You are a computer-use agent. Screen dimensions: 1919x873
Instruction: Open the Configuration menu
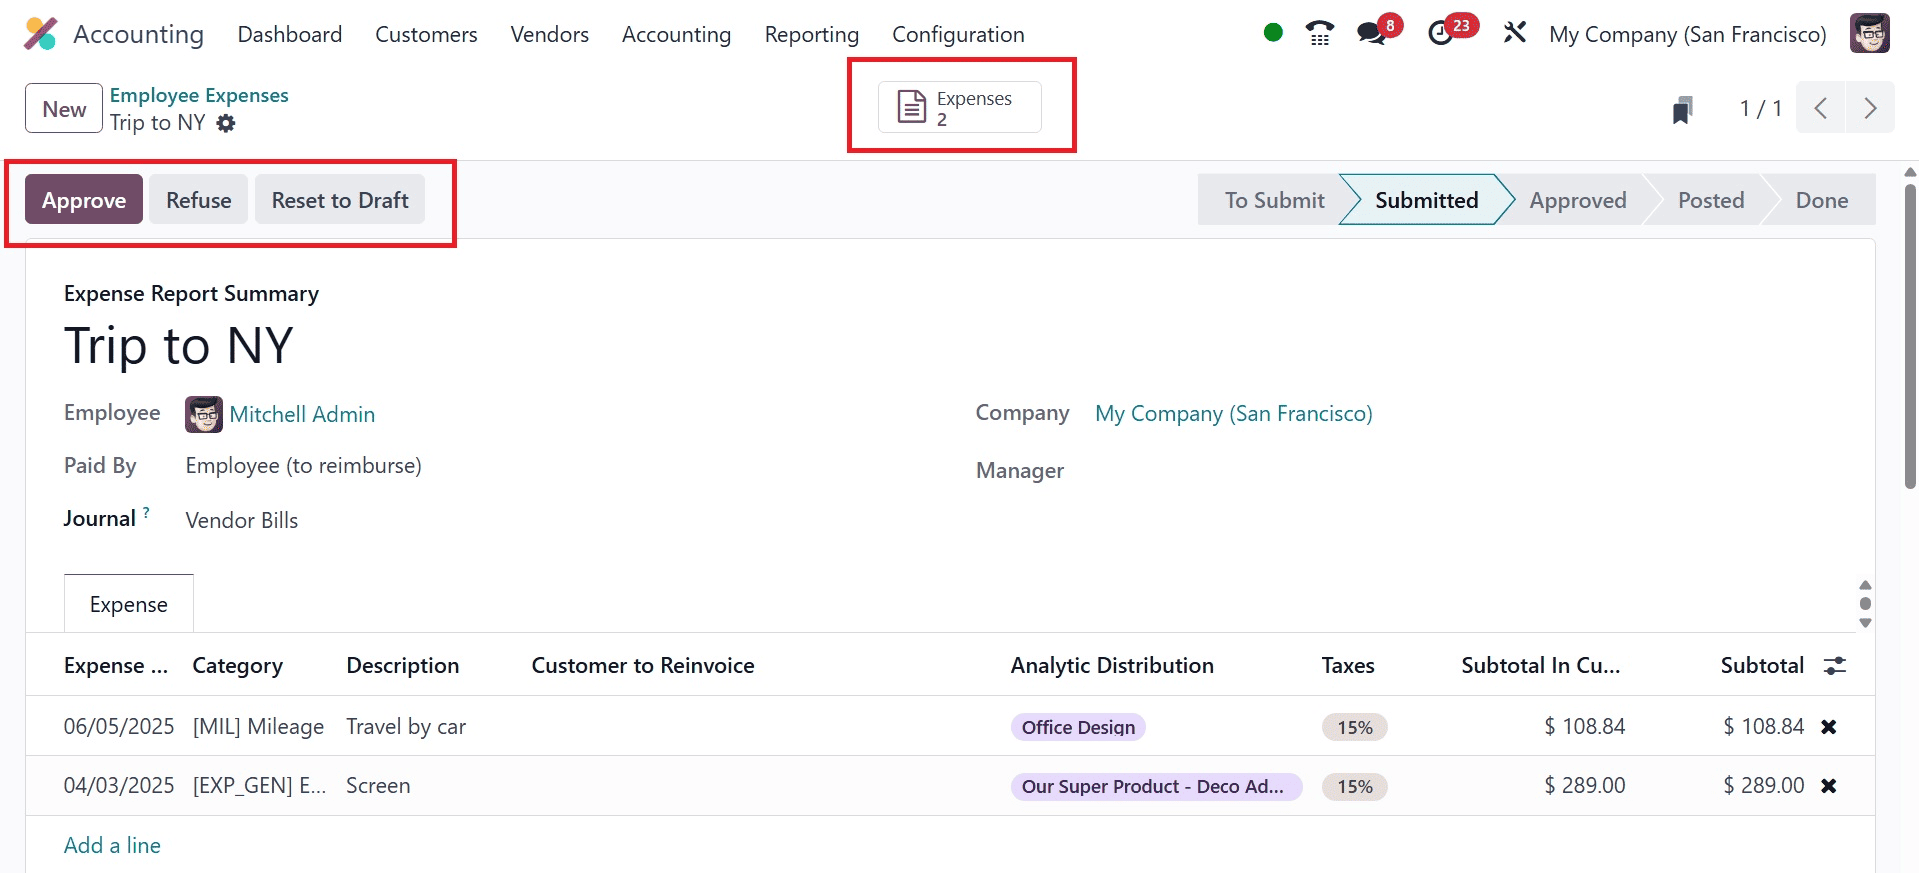[958, 34]
